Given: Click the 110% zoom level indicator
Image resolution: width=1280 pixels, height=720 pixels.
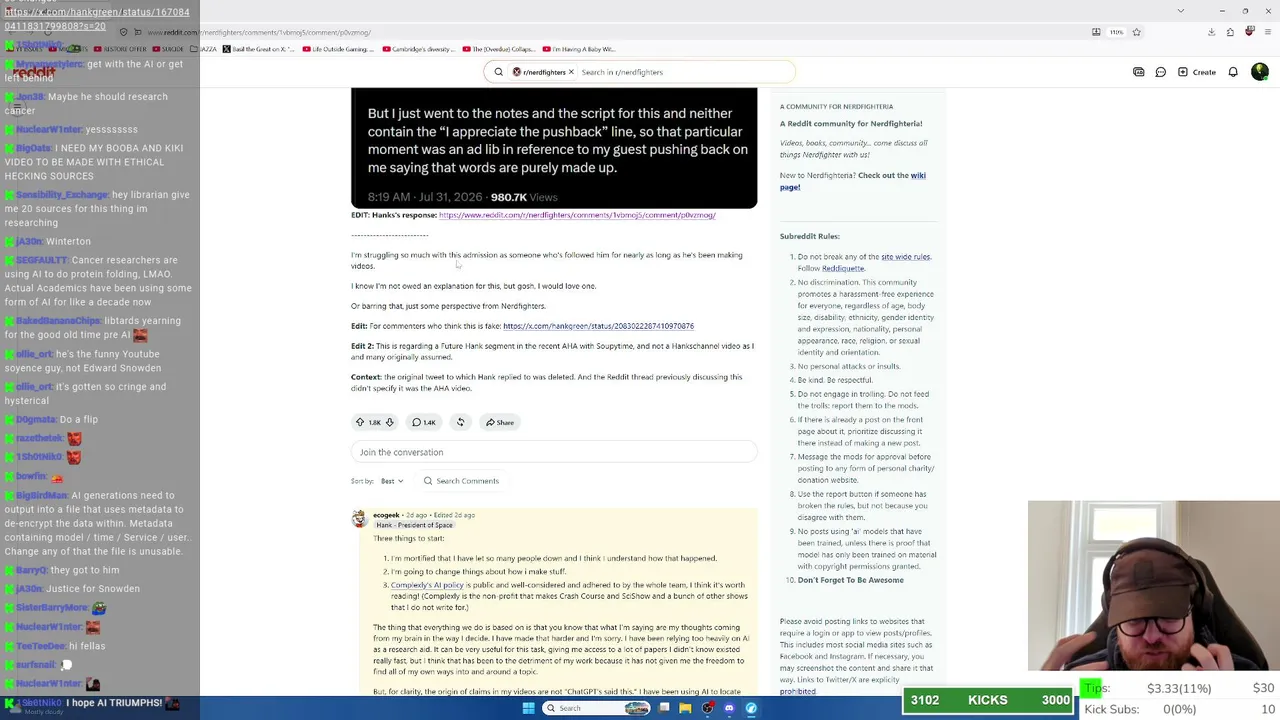Looking at the screenshot, I should [x=1116, y=32].
